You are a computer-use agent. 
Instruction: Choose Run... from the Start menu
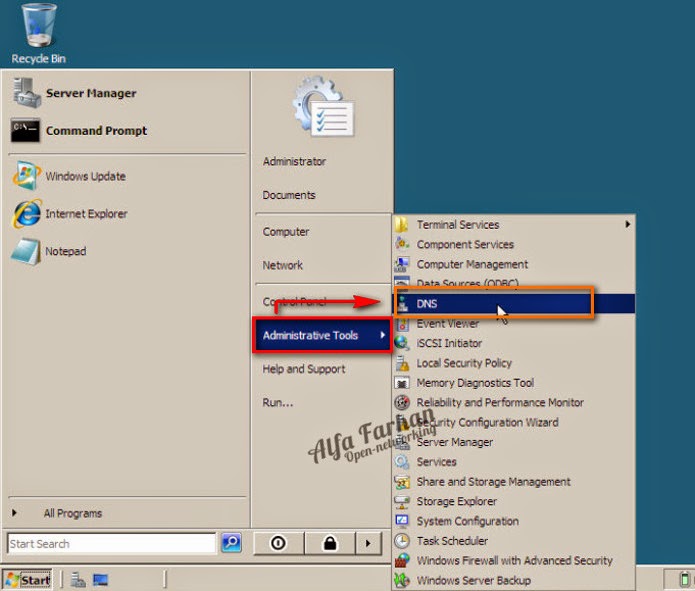pos(277,403)
